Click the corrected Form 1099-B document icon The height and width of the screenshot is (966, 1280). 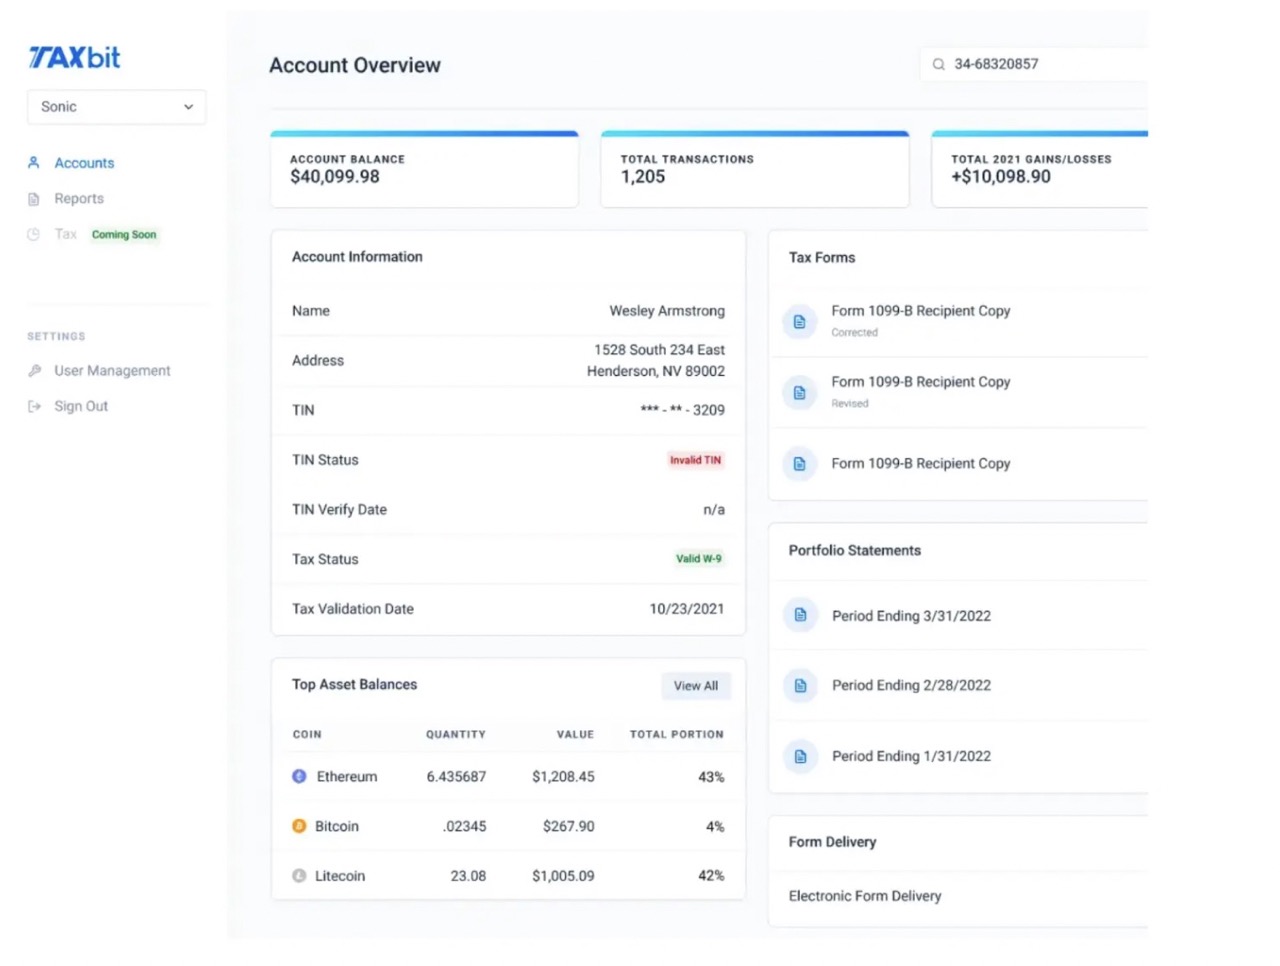click(799, 321)
